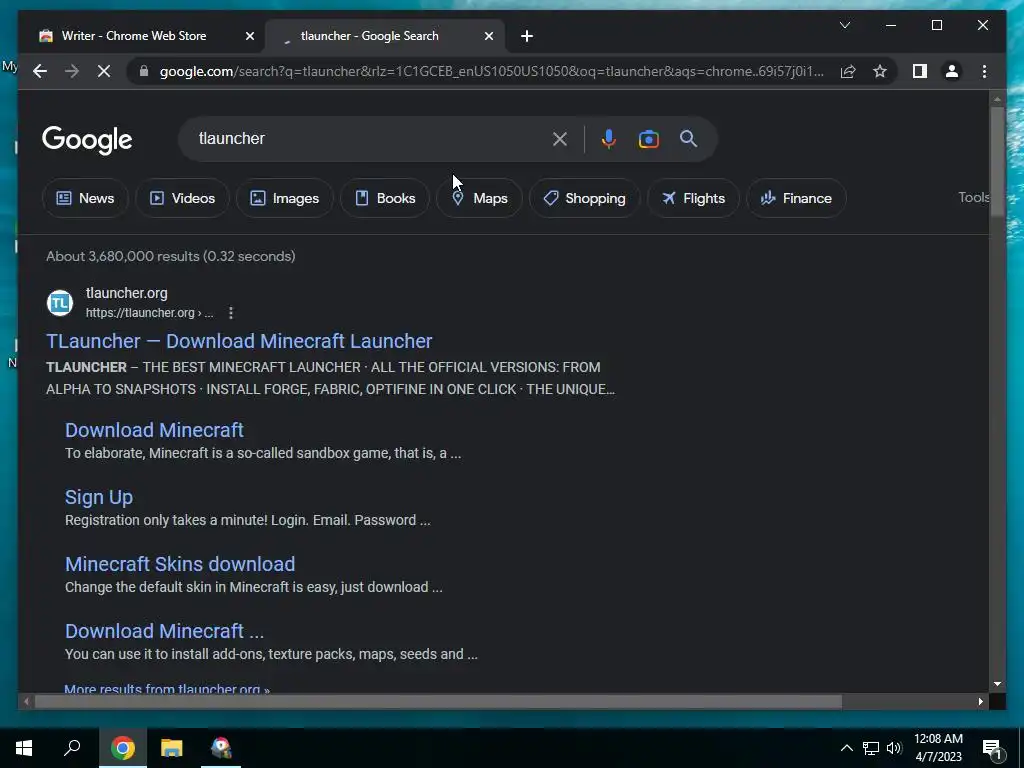This screenshot has width=1024, height=768.
Task: Open Windows taskbar search
Action: (x=72, y=748)
